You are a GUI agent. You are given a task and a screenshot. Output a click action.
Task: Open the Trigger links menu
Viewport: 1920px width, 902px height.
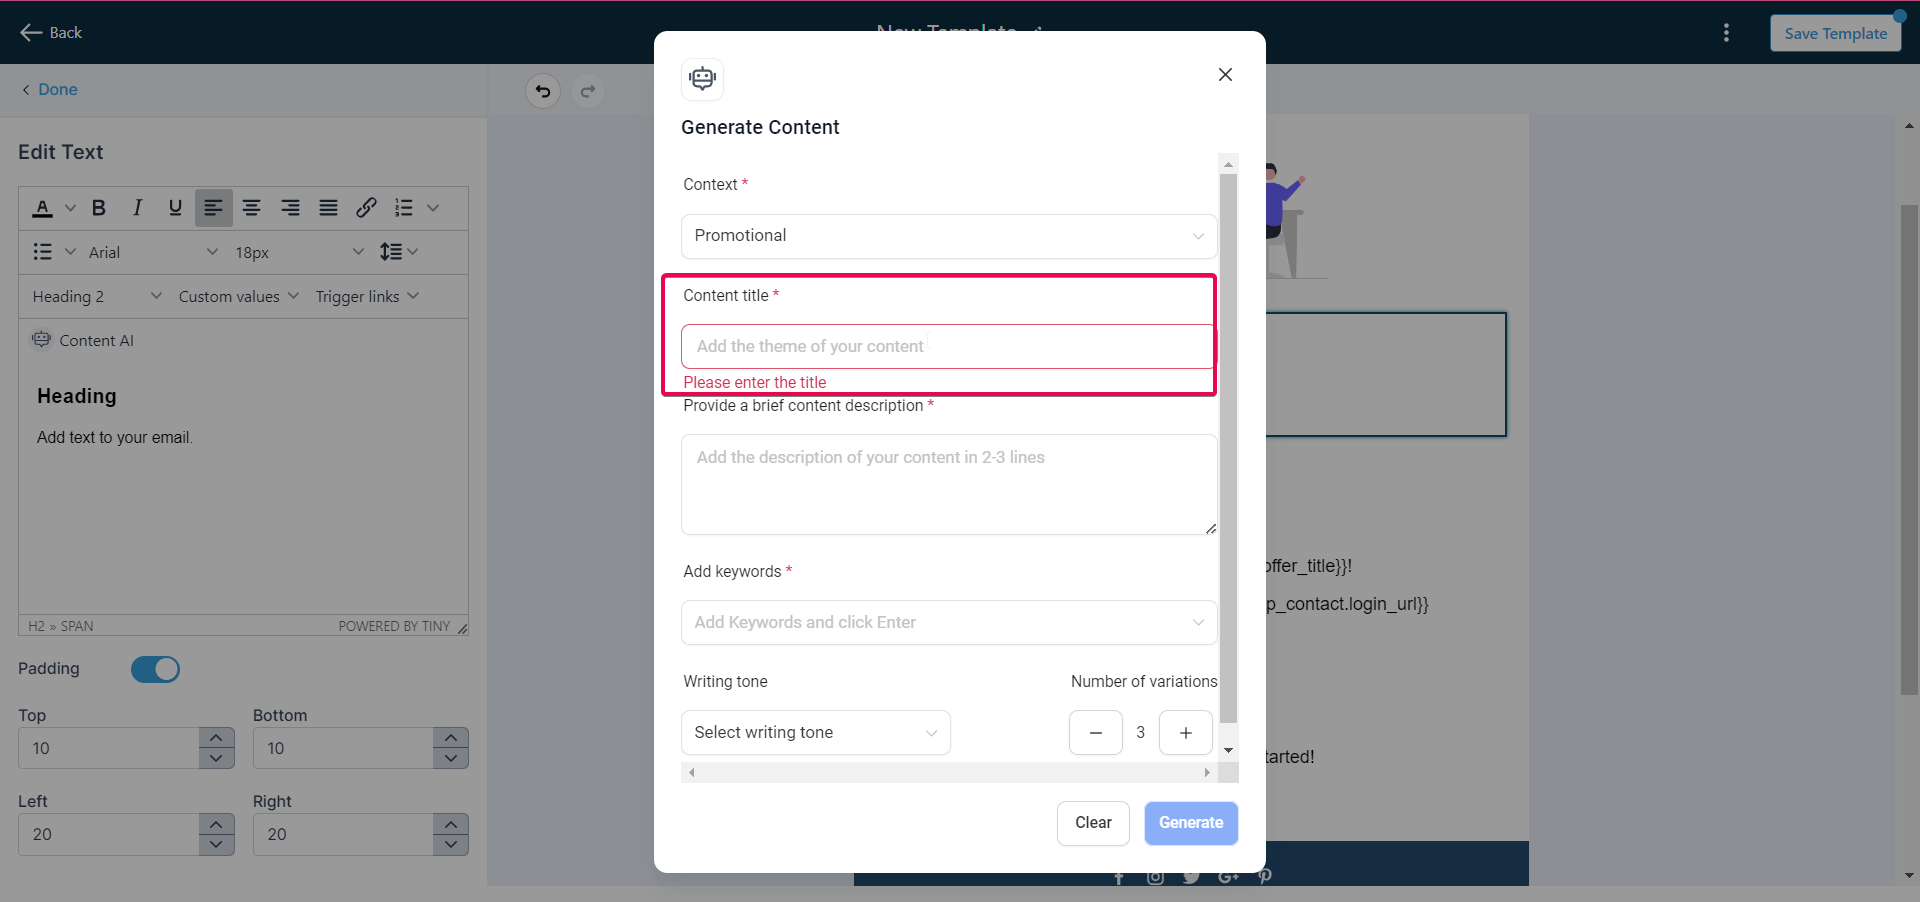click(366, 297)
